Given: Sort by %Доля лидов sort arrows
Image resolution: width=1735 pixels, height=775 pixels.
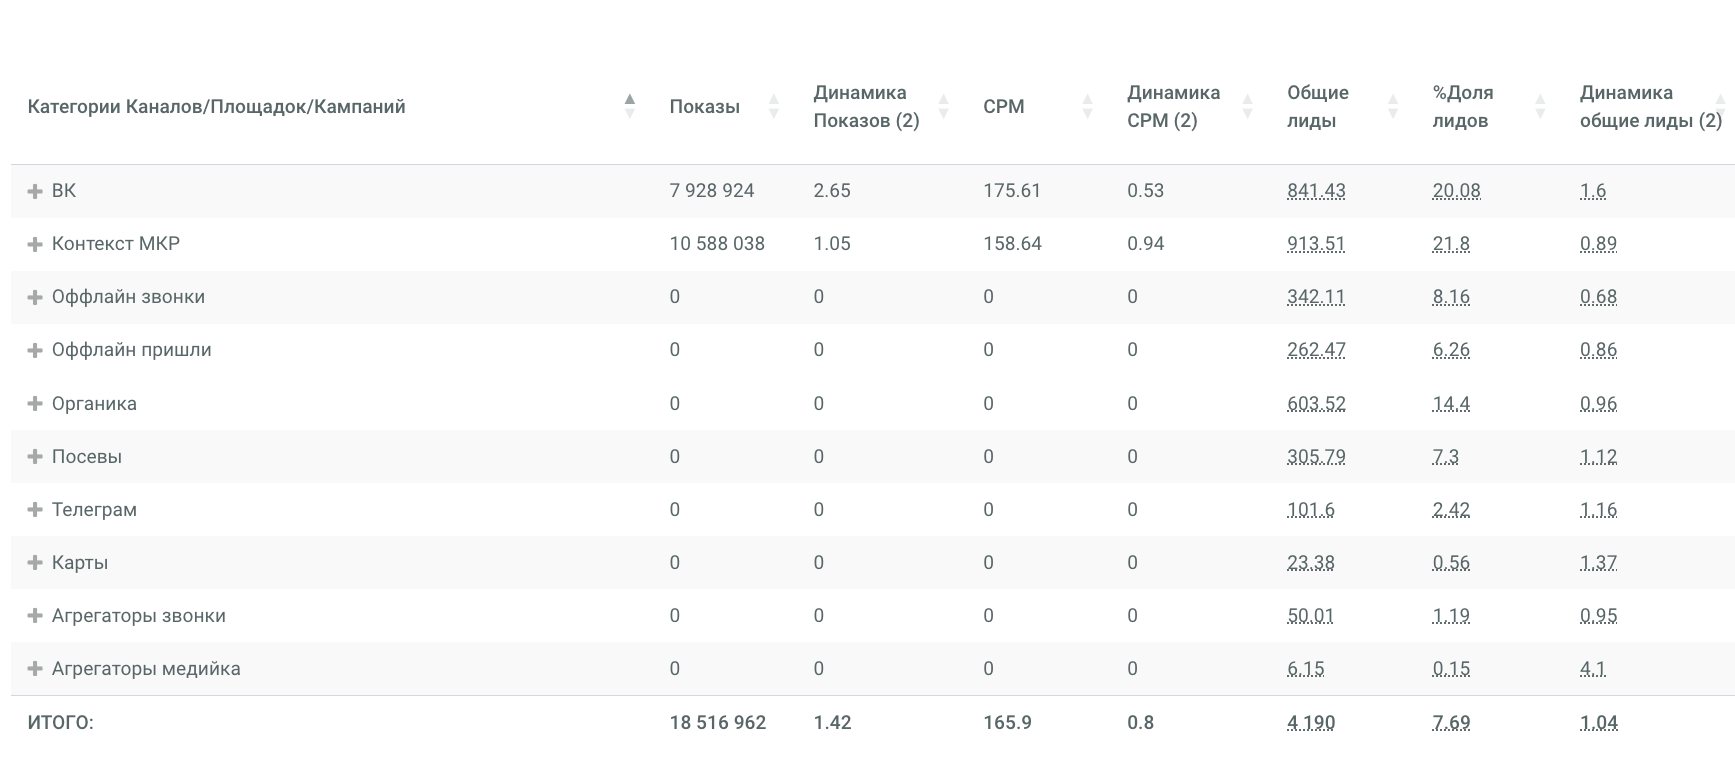Looking at the screenshot, I should (1540, 106).
